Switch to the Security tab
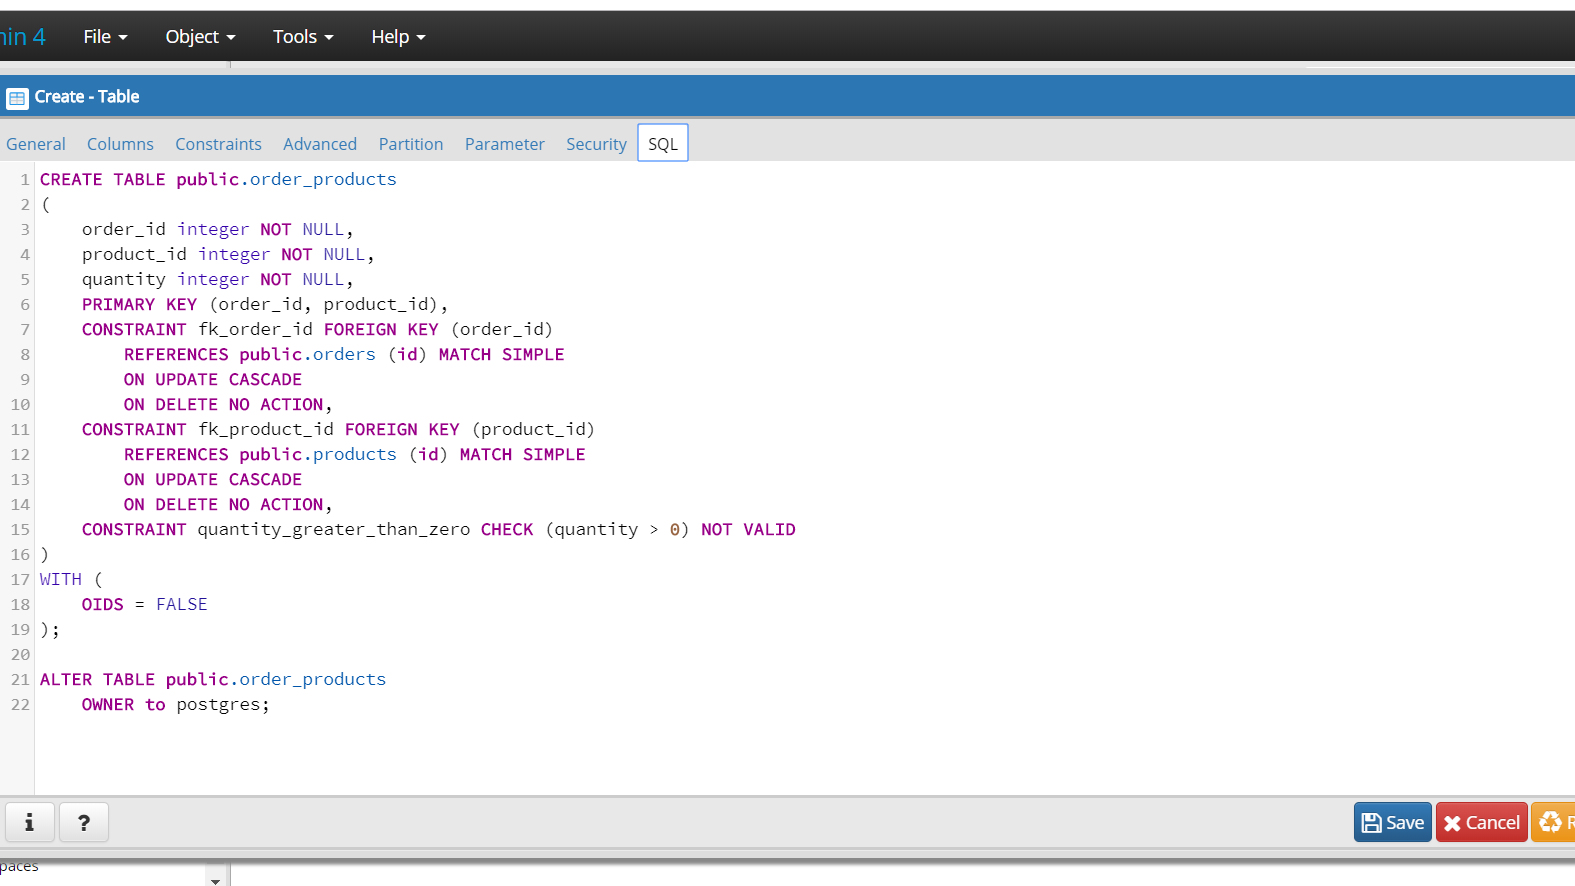Screen dimensions: 1575x886 596,144
